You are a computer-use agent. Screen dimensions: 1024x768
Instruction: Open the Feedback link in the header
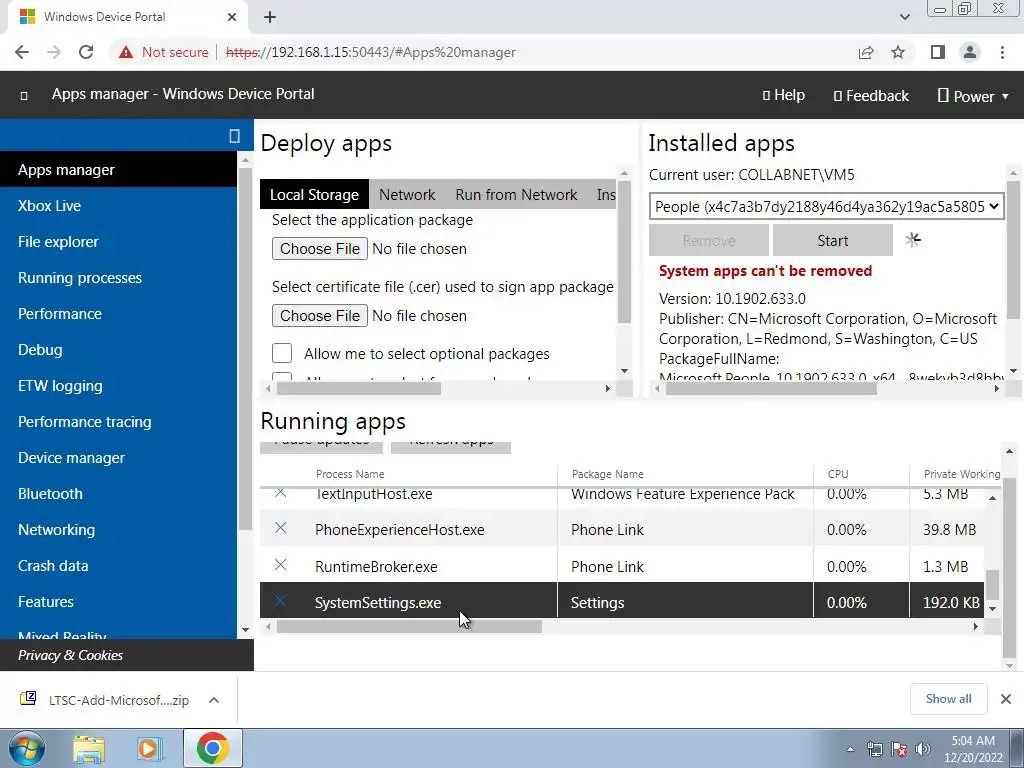pos(871,96)
